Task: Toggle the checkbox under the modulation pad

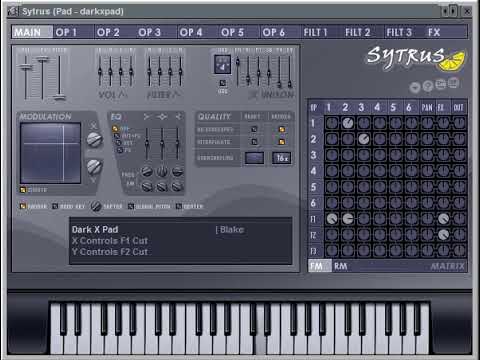Action: pyautogui.click(x=23, y=190)
